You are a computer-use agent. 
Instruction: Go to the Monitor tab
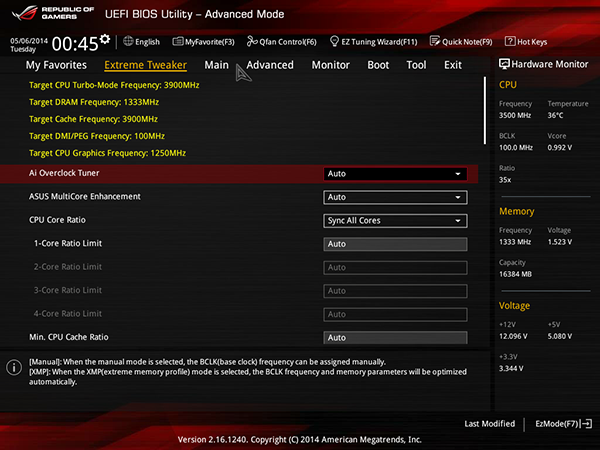(x=331, y=65)
